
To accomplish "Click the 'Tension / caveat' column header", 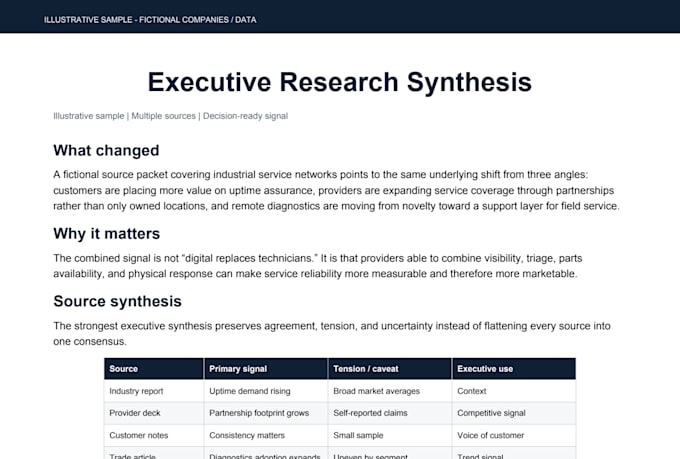I will [x=390, y=369].
